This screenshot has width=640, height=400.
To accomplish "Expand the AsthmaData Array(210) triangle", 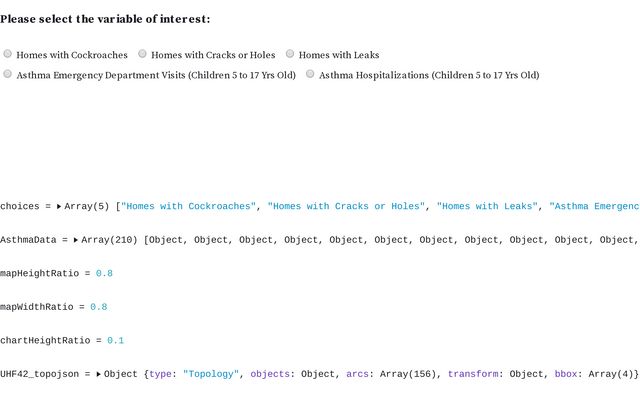I will [76, 240].
